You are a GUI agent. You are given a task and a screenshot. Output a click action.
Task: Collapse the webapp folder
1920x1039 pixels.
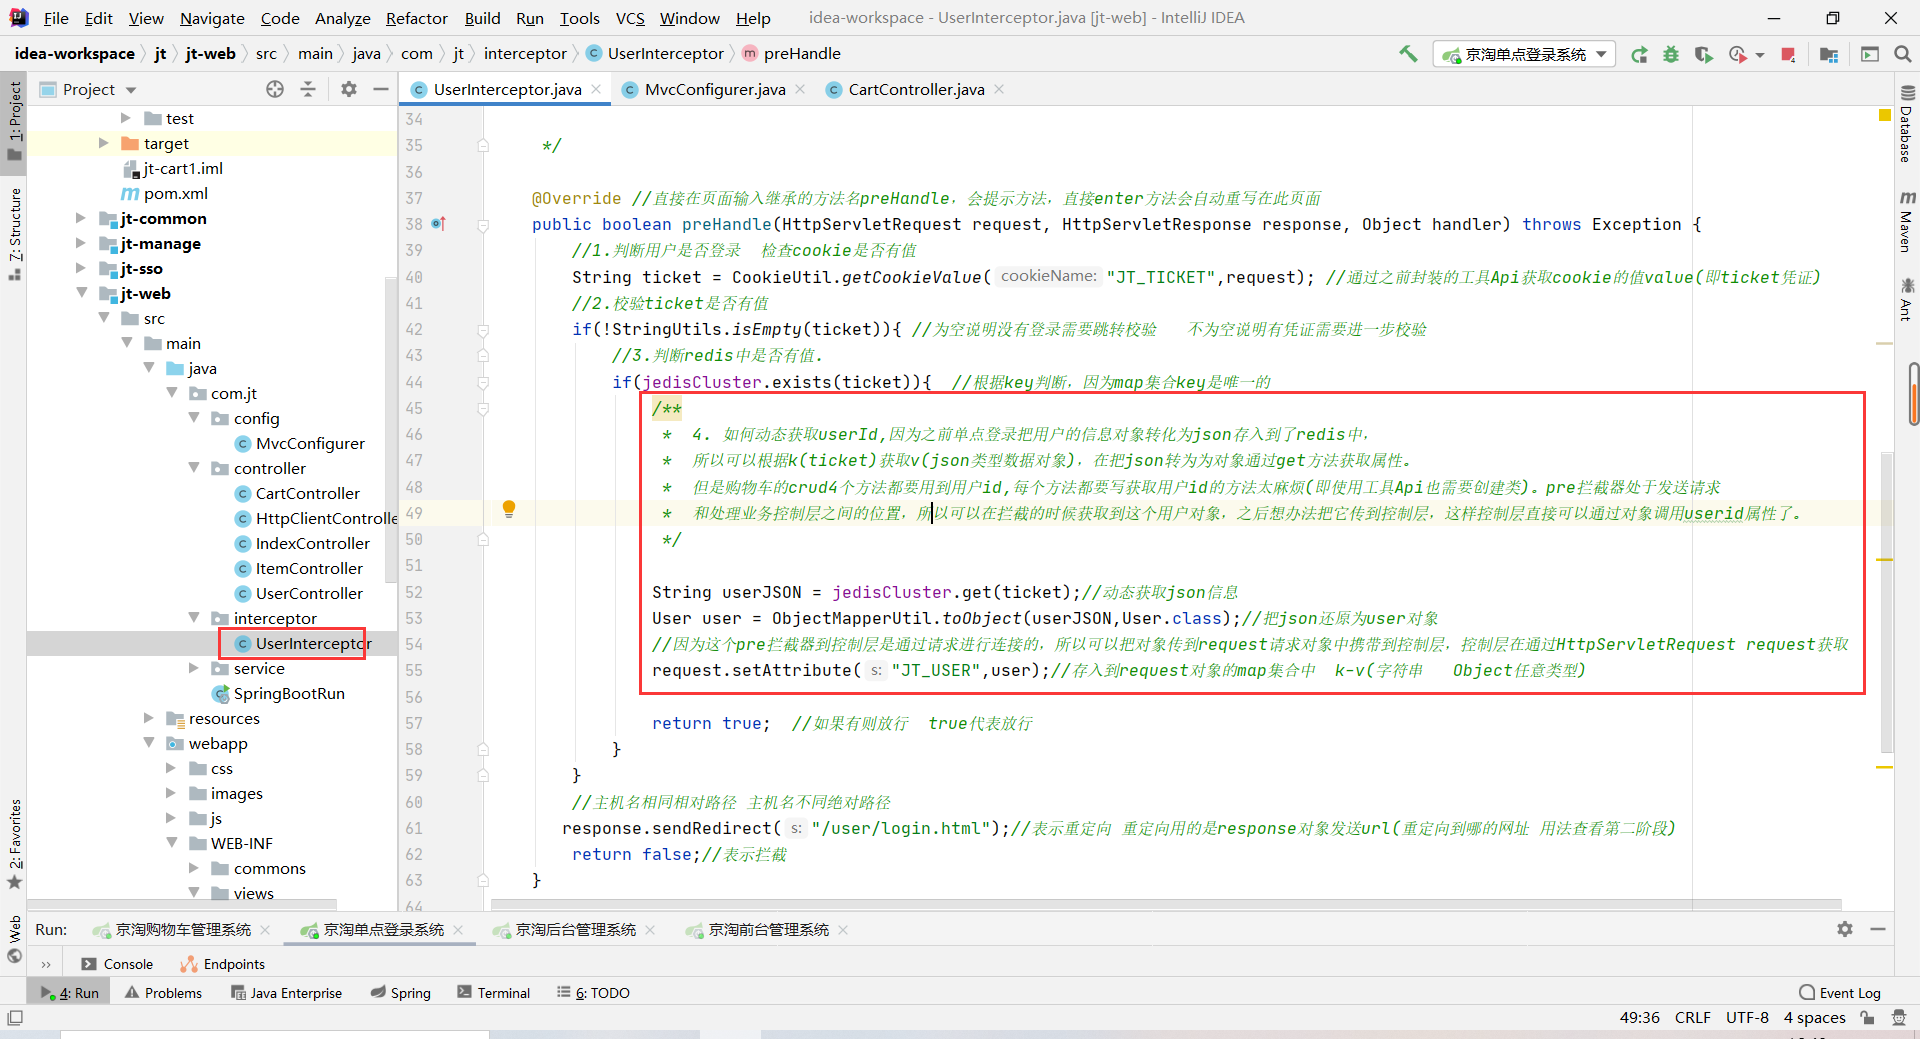[149, 743]
